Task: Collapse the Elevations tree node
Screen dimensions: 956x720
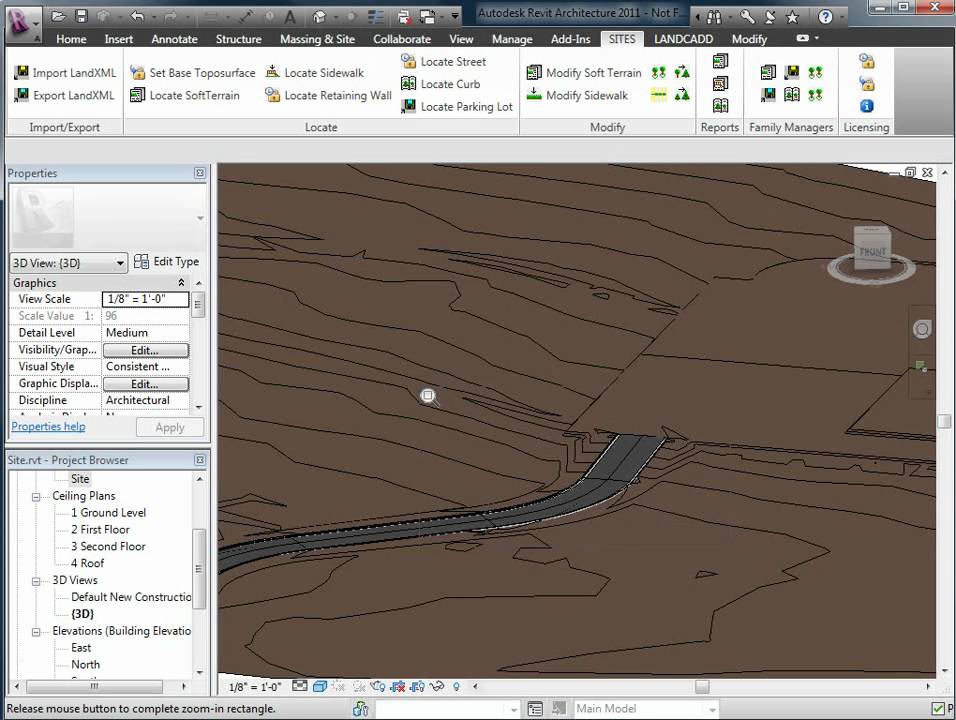Action: (x=36, y=632)
